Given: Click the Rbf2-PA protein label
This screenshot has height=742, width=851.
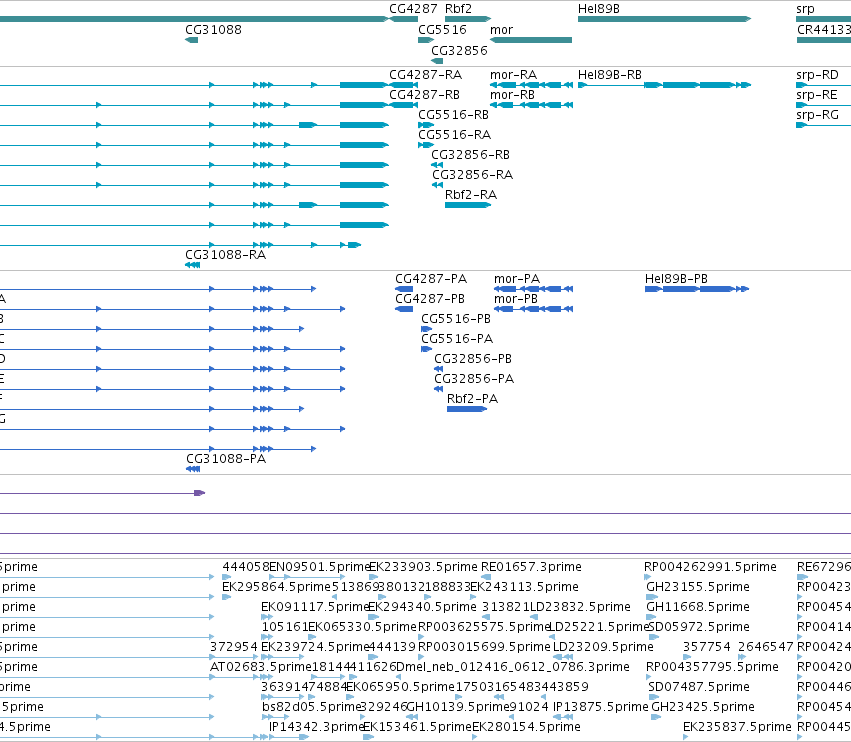Looking at the screenshot, I should (x=472, y=399).
